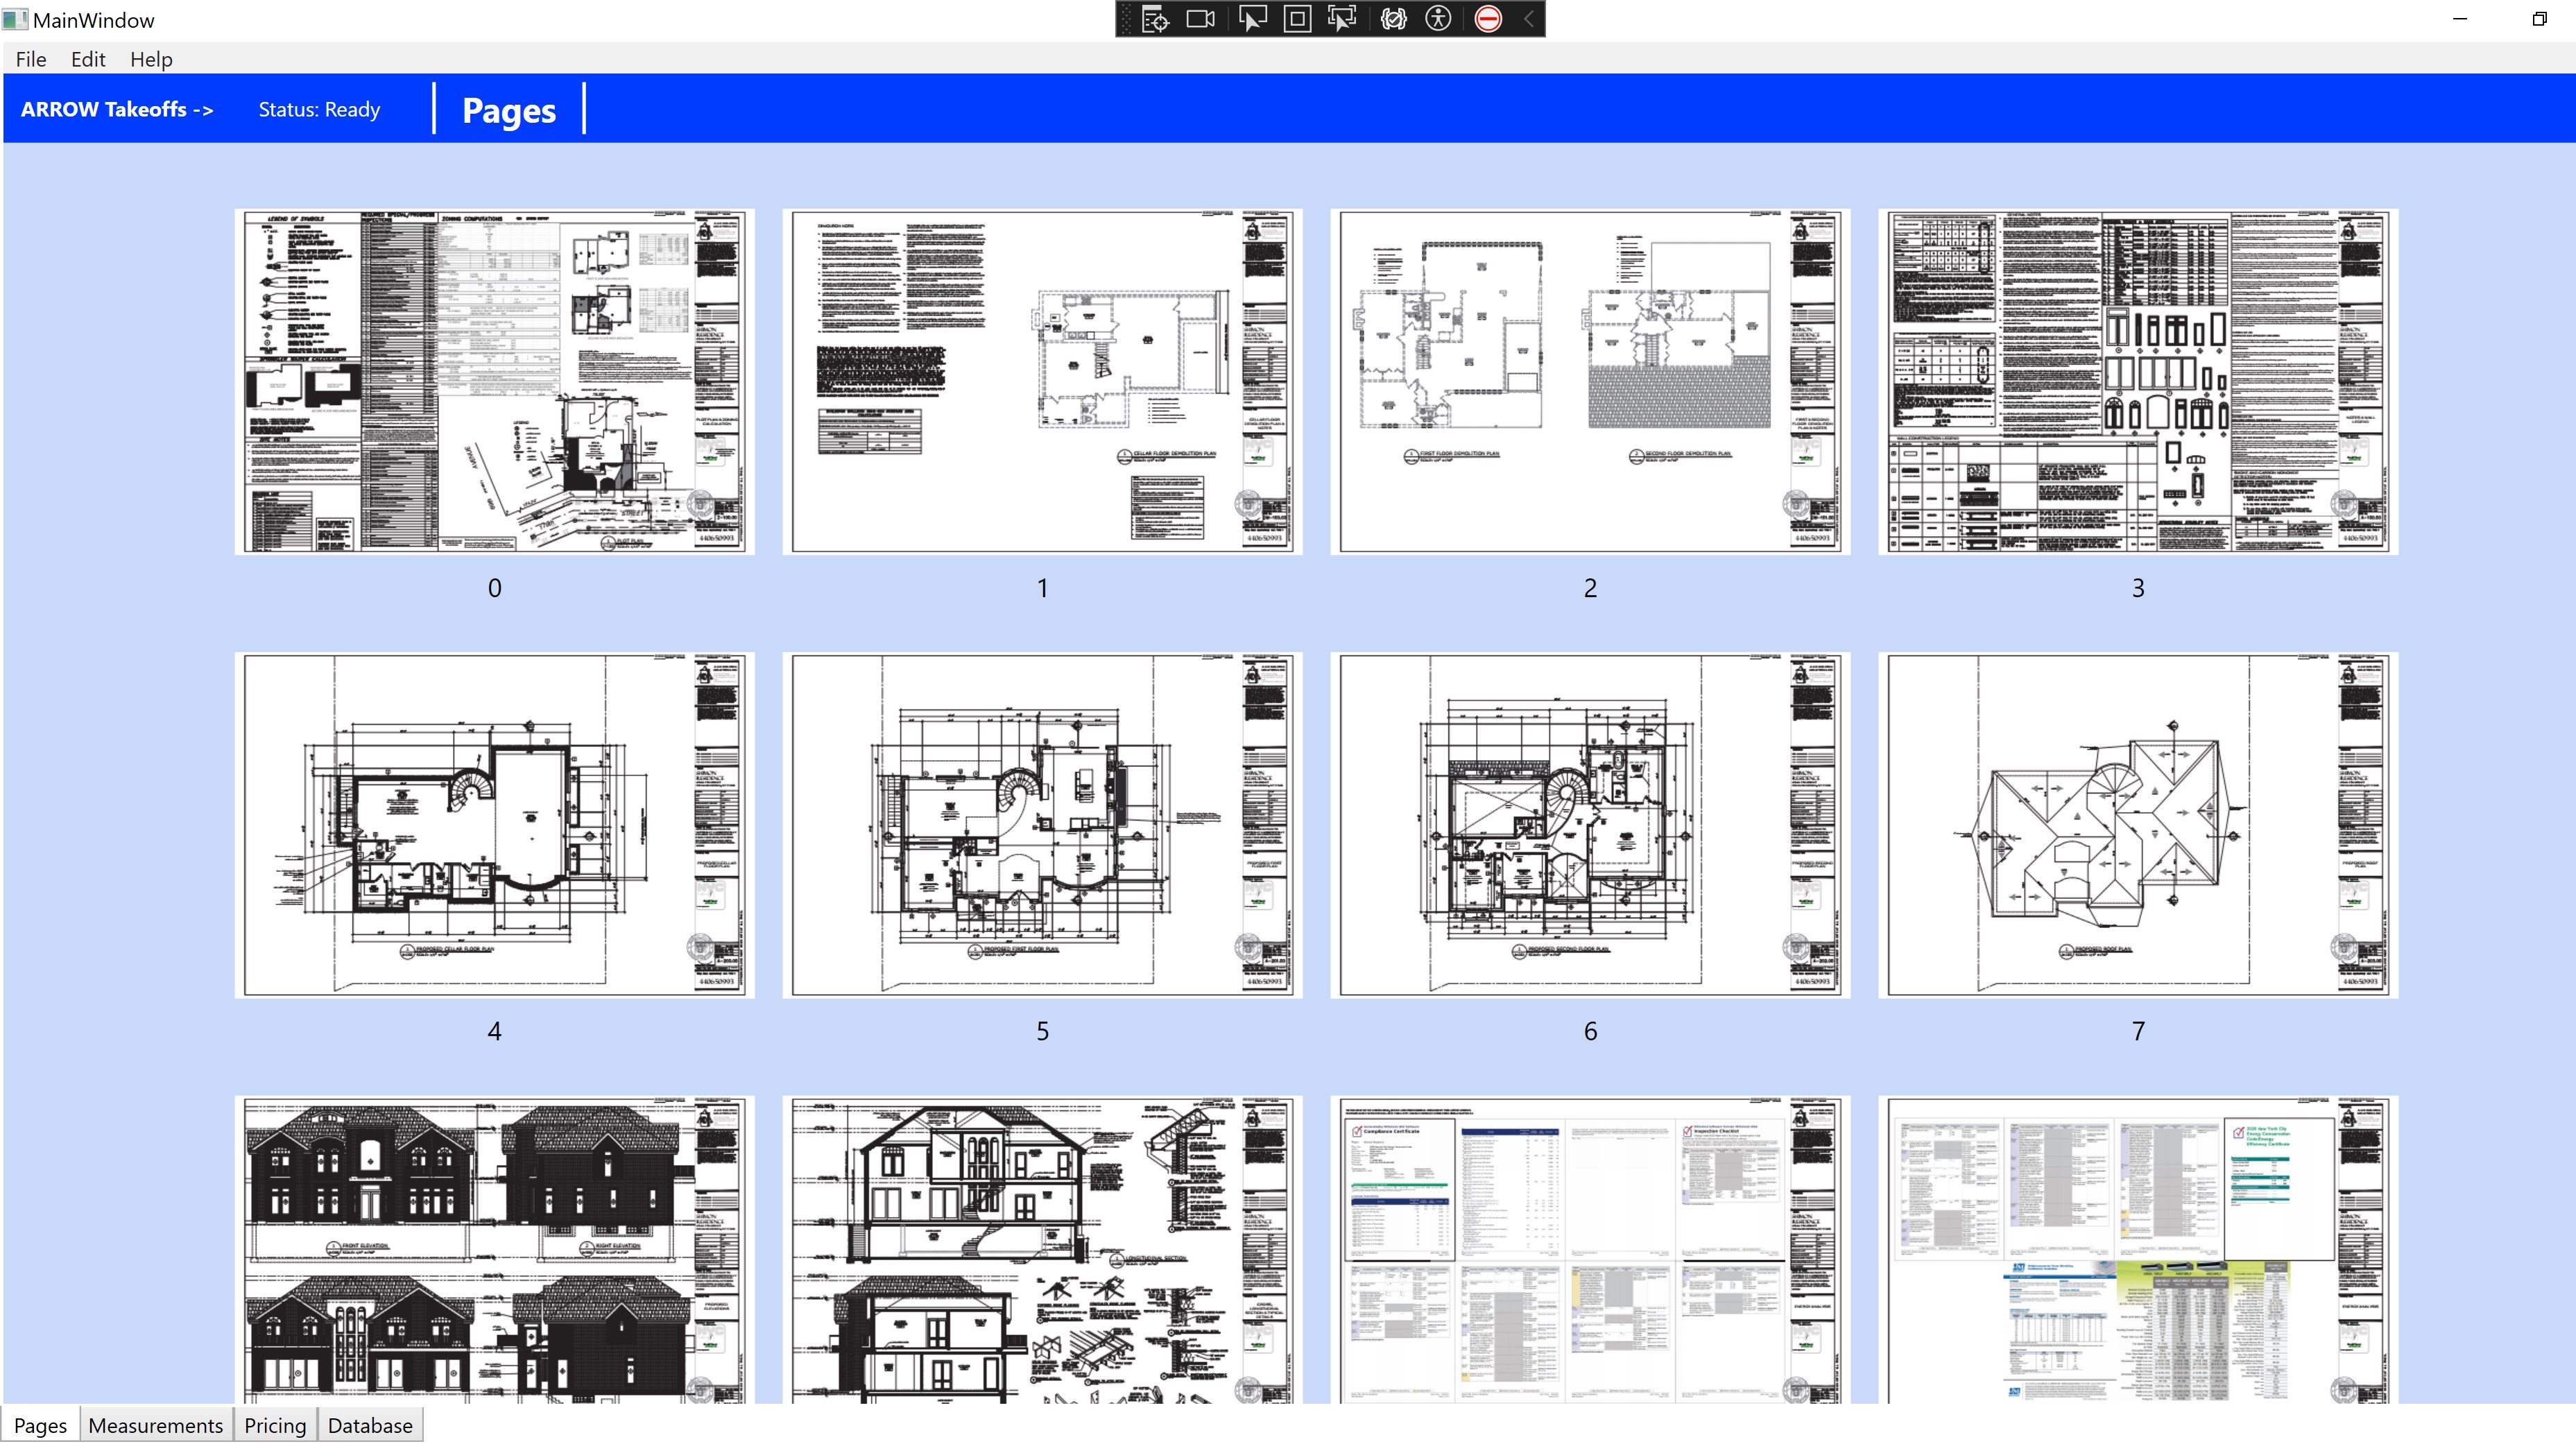Viewport: 2576px width, 1444px height.
Task: Click the red binding failures indicator
Action: pyautogui.click(x=1488, y=19)
